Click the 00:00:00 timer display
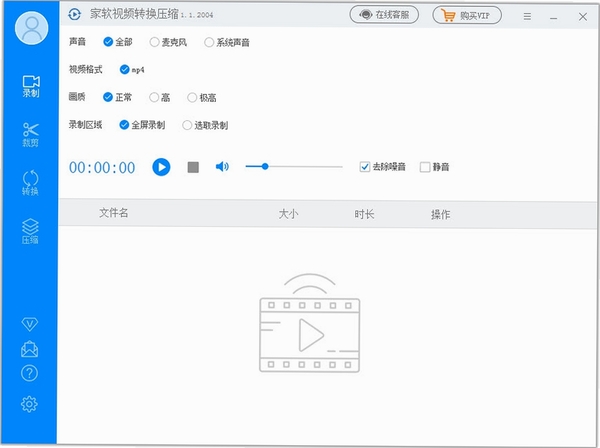This screenshot has width=600, height=448. click(x=102, y=168)
